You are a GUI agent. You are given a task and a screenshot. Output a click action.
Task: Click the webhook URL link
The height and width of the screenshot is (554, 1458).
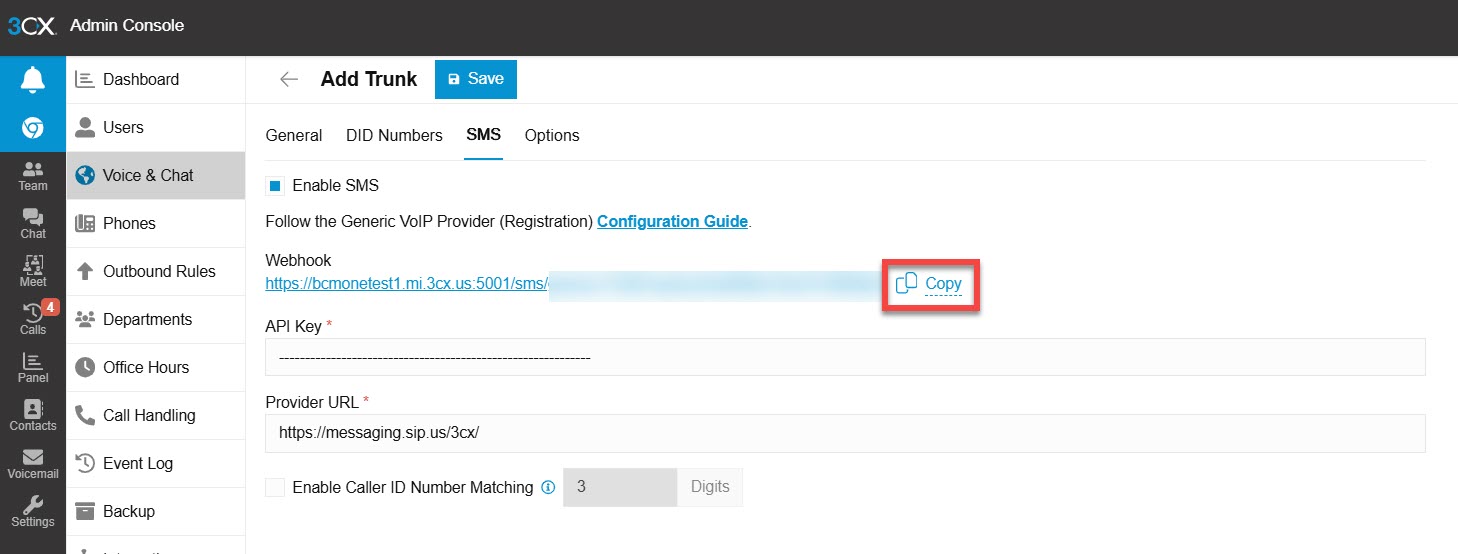pos(406,283)
